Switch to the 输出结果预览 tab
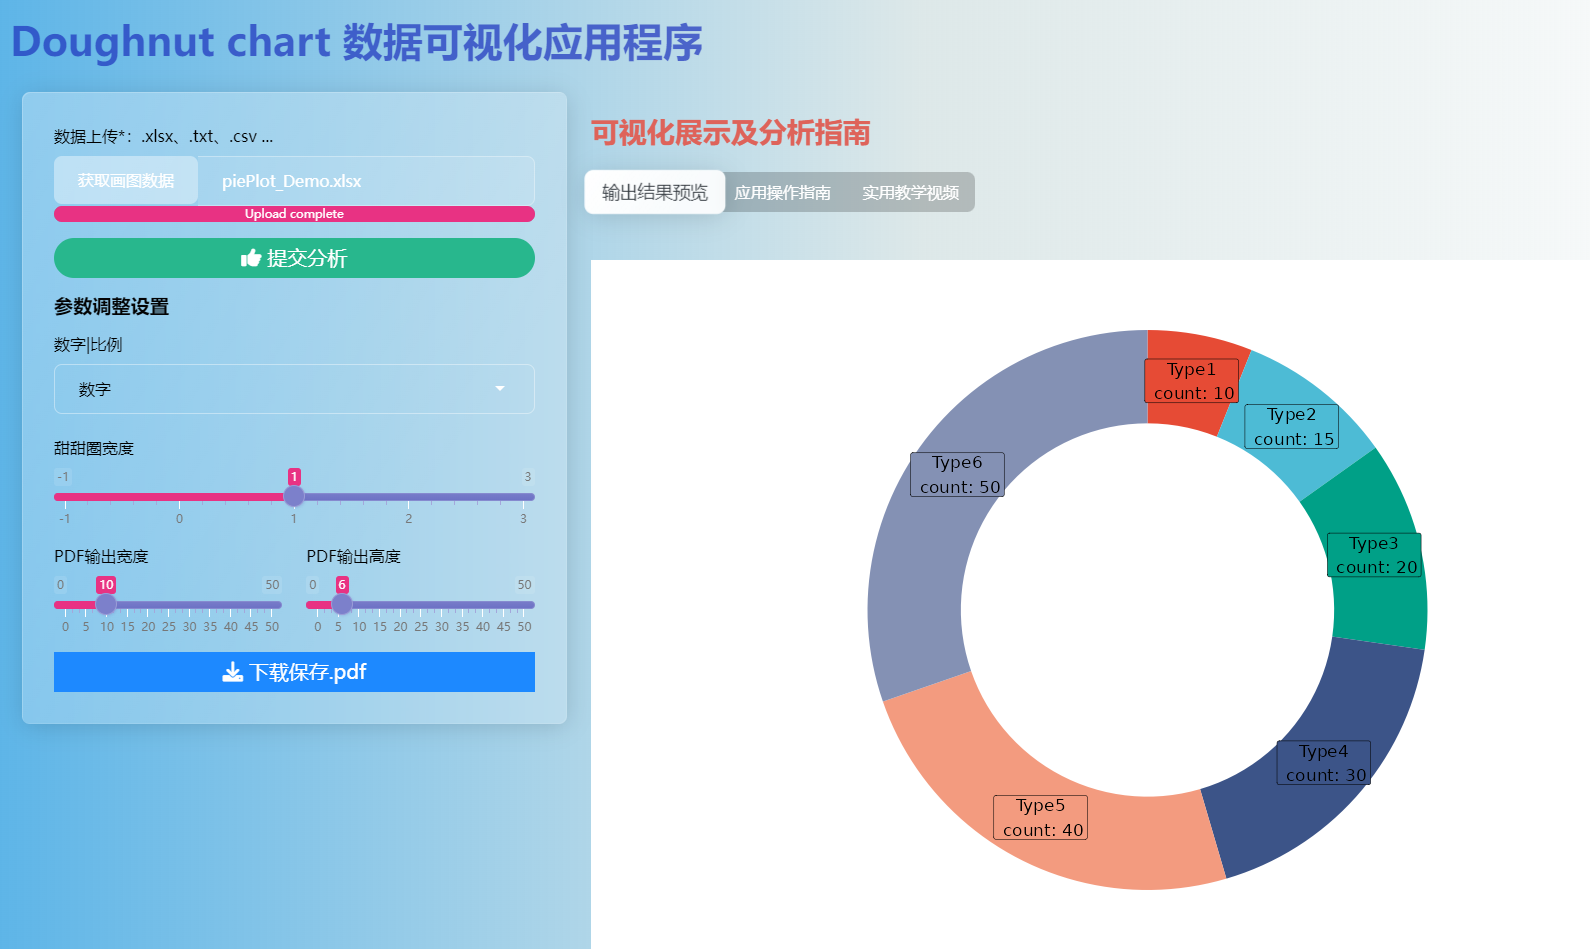Screen dimensions: 1590x949 (654, 193)
